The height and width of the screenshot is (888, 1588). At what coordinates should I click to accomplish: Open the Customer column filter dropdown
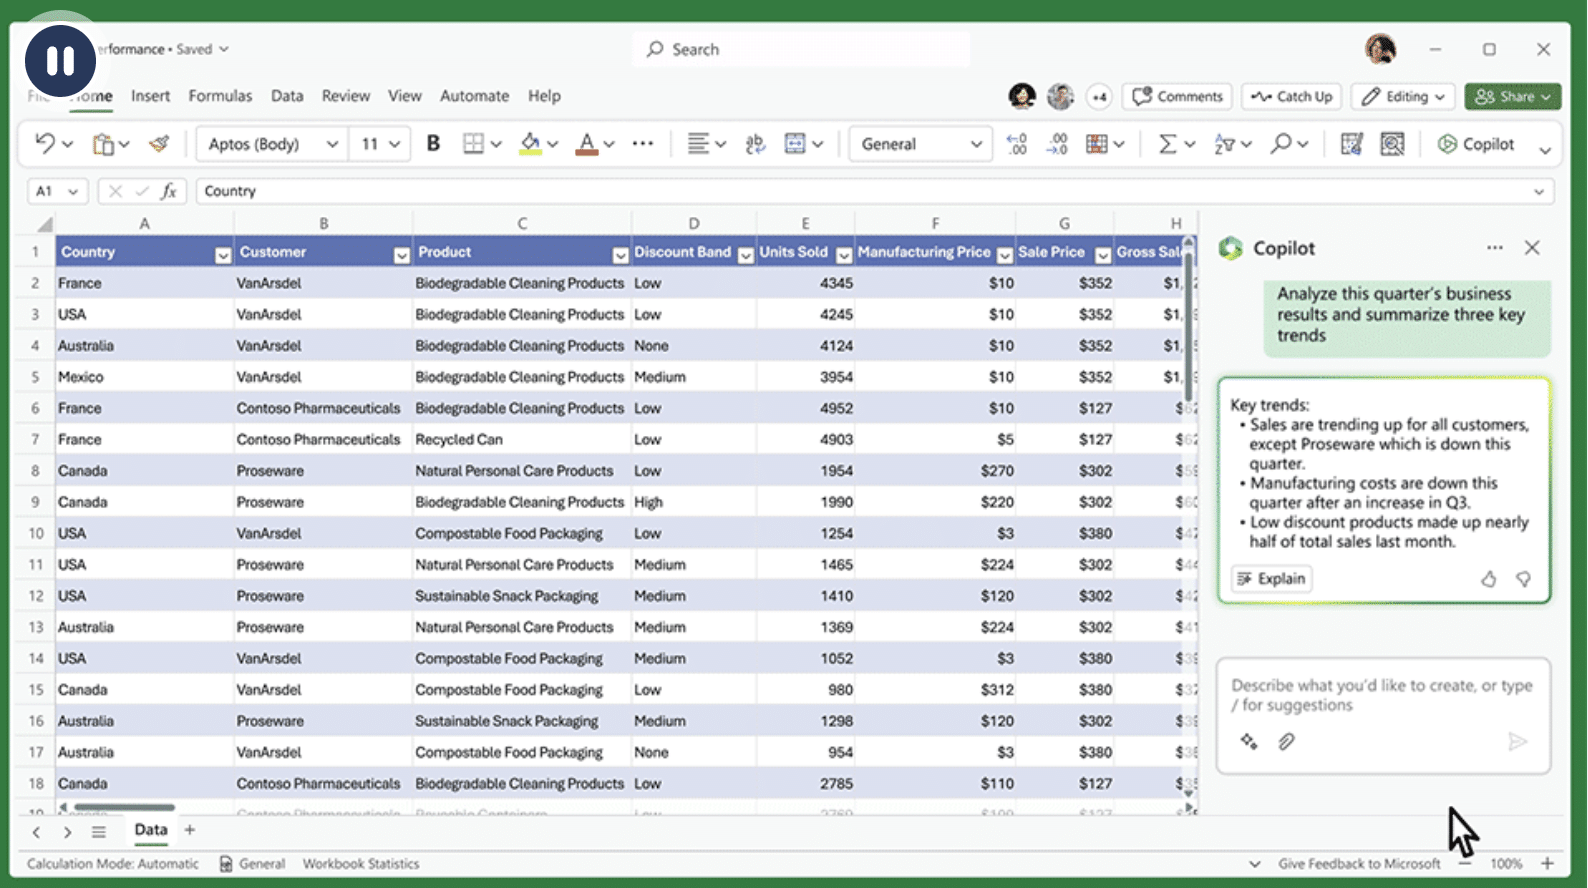point(401,255)
